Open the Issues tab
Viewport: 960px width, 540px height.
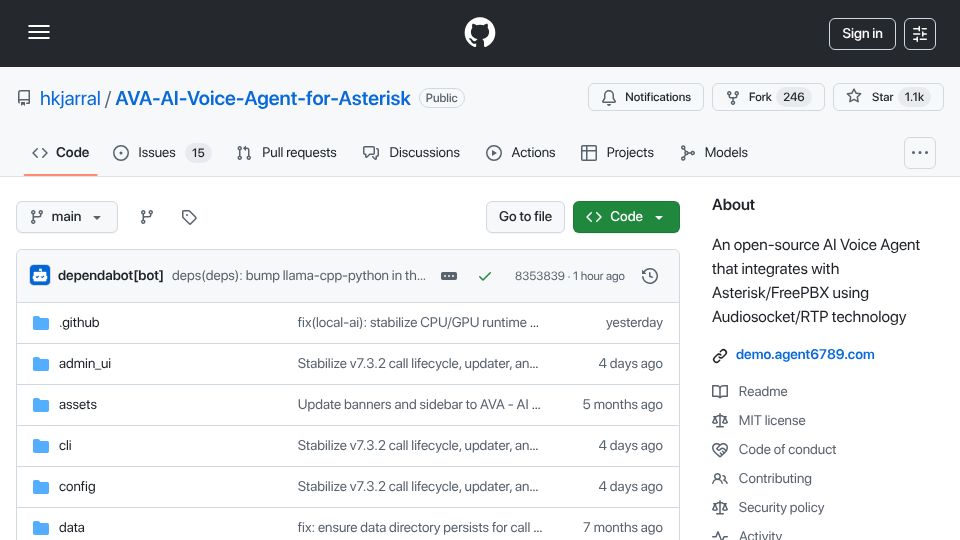pos(162,152)
